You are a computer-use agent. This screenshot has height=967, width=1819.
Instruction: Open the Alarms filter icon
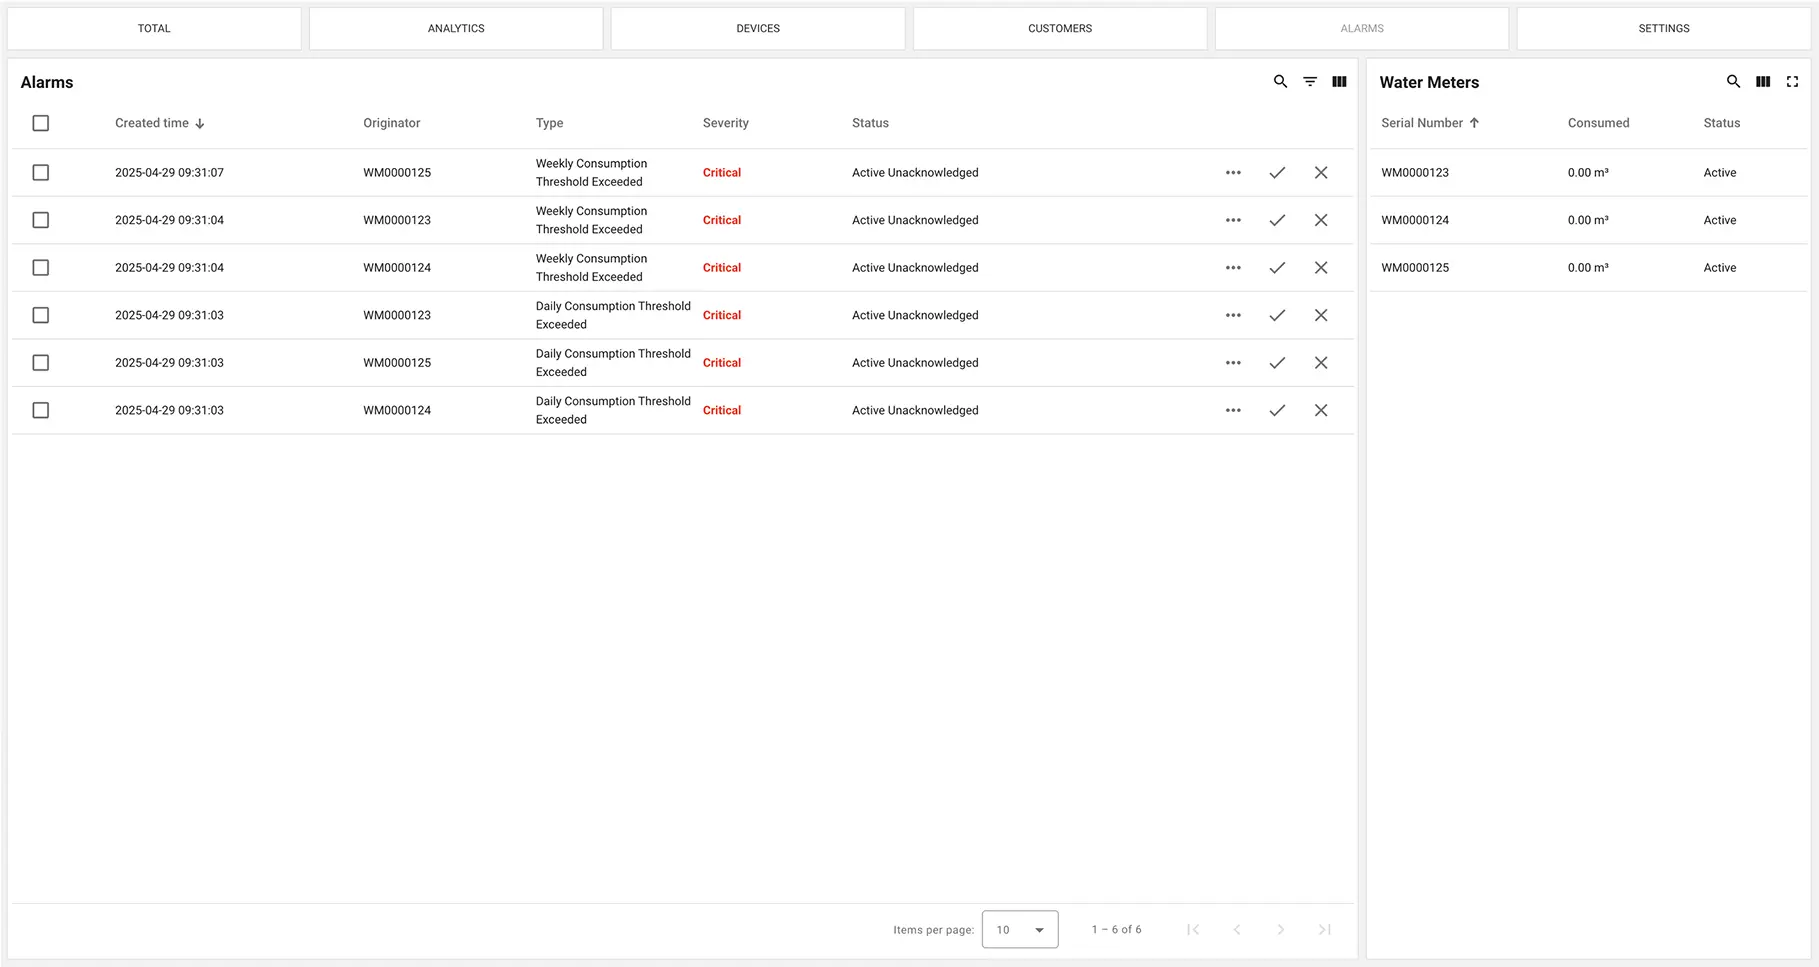1310,82
